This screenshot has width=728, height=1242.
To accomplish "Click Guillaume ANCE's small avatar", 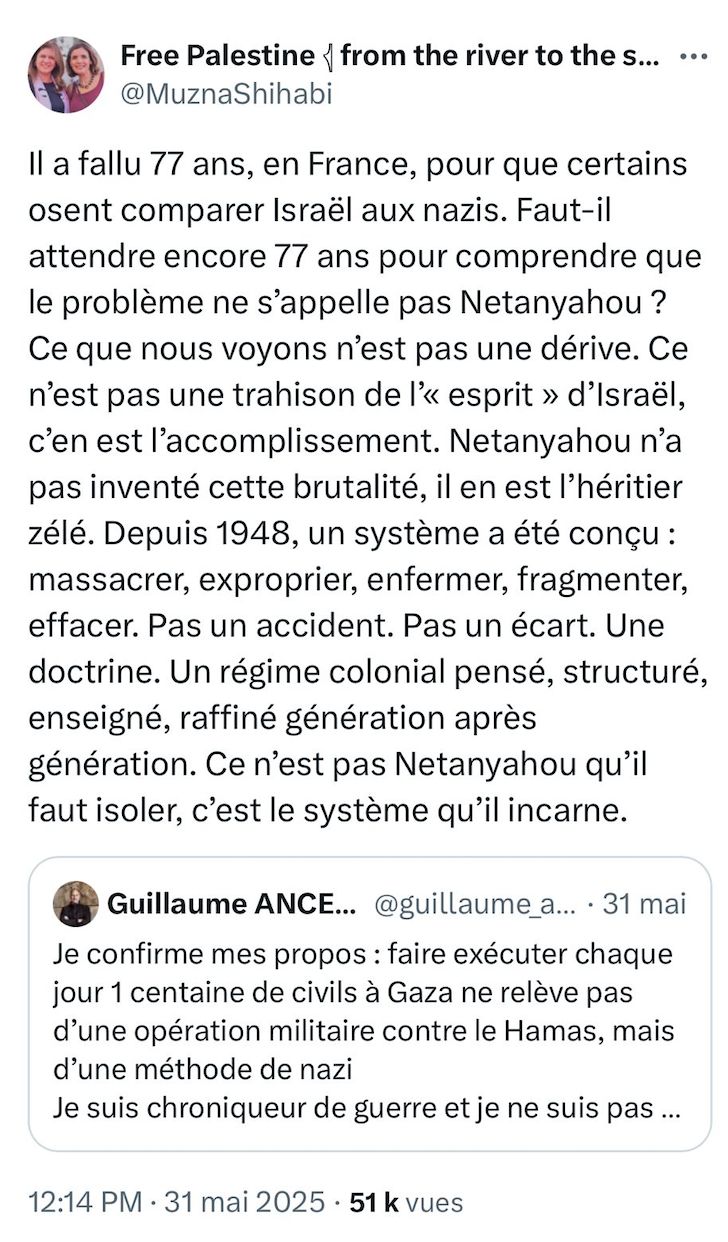I will 76,904.
